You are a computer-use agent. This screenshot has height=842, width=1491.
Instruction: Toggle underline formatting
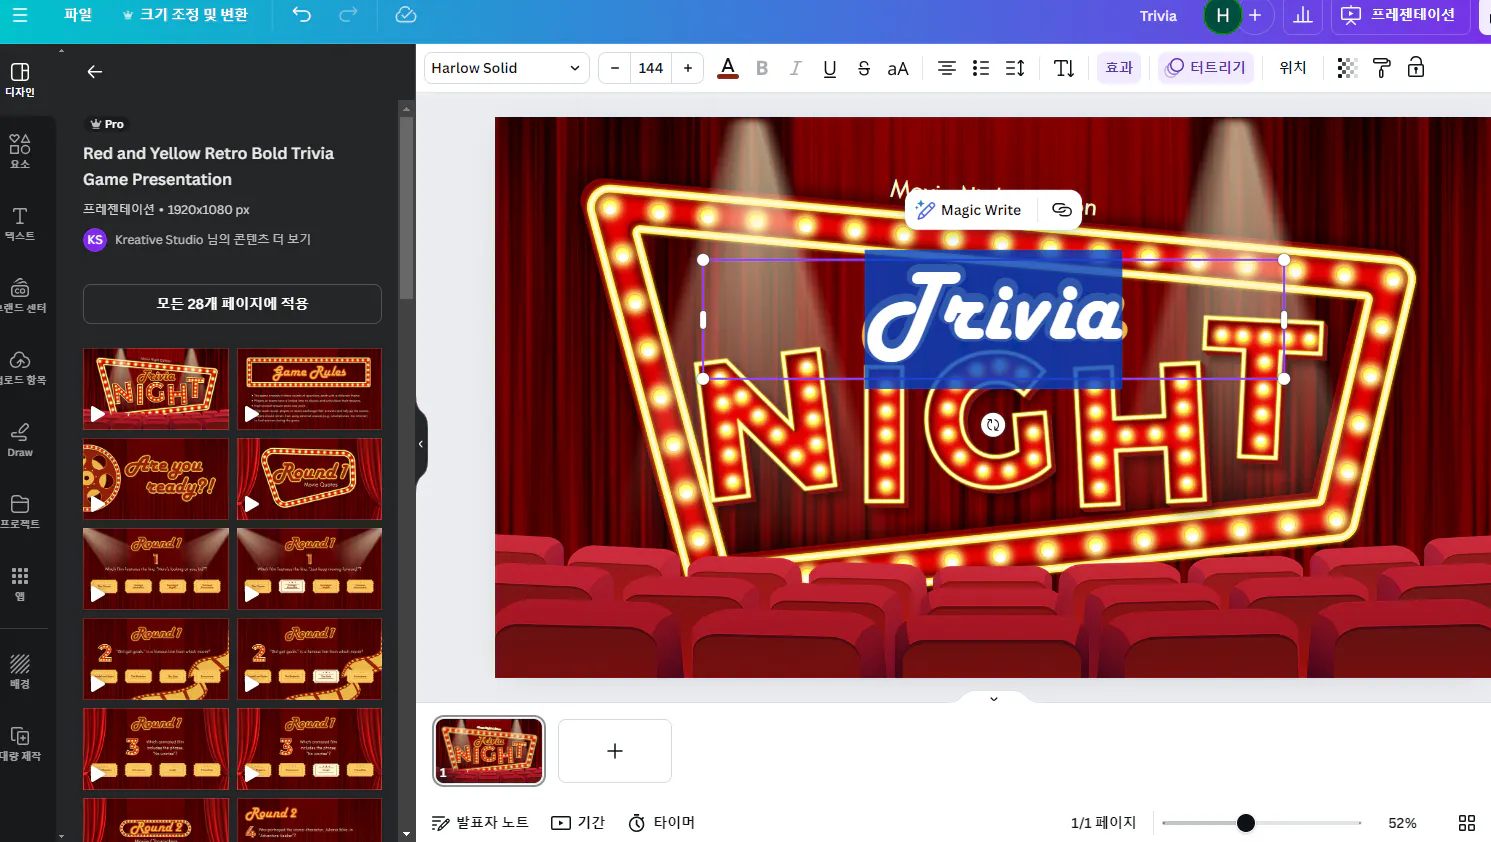(829, 68)
